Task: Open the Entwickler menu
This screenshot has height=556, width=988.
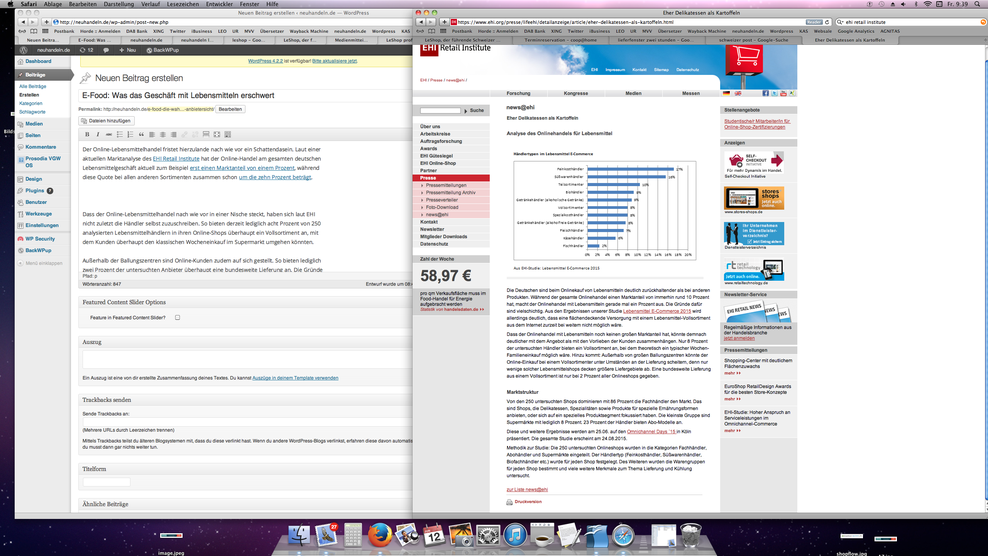Action: pyautogui.click(x=219, y=4)
